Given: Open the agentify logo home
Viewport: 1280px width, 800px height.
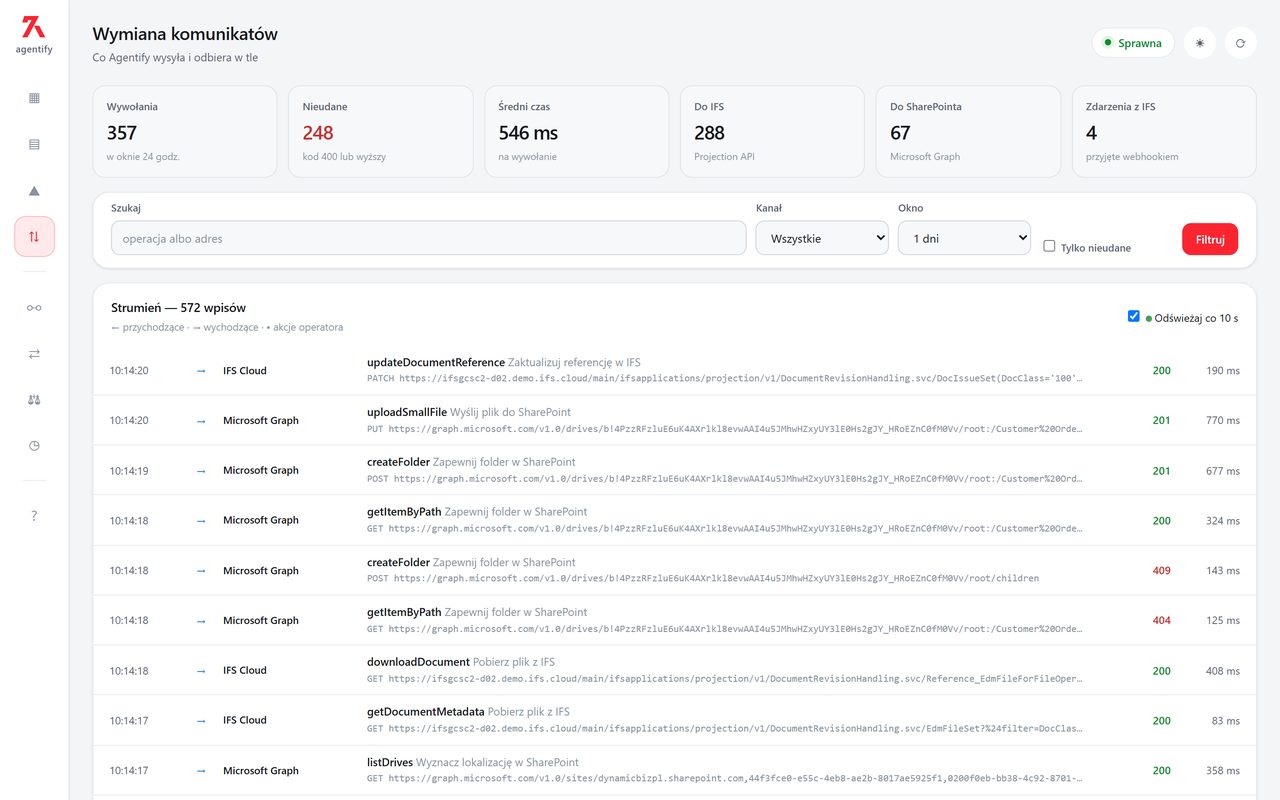Looking at the screenshot, I should click(34, 34).
